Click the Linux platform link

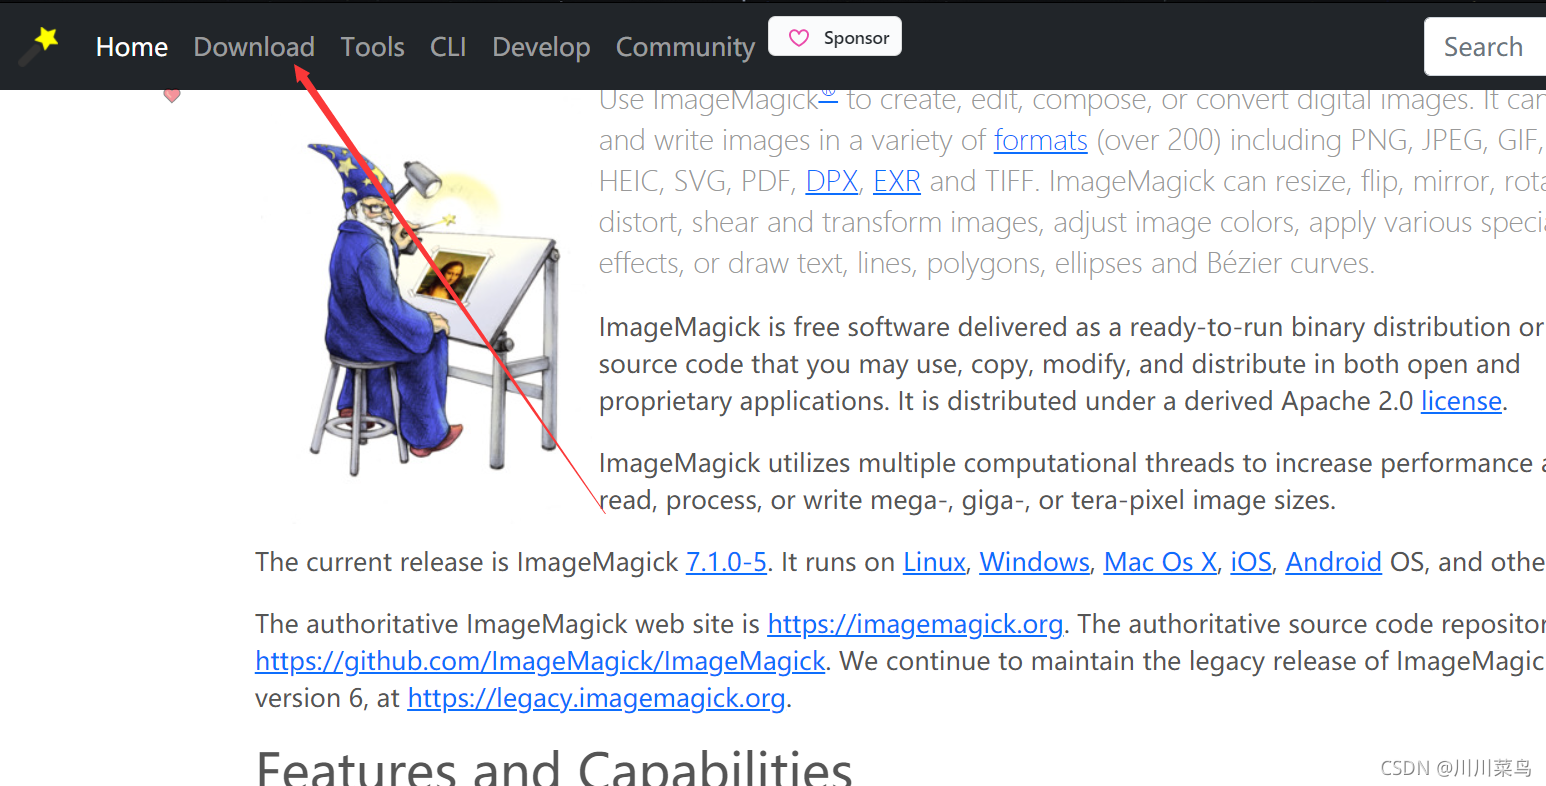tap(934, 563)
